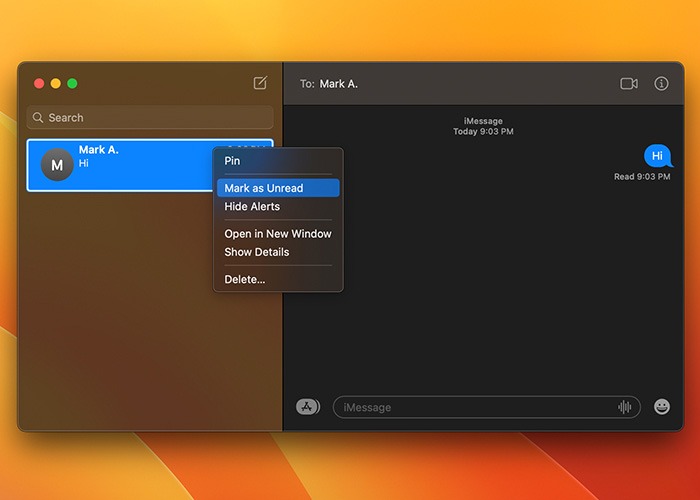The height and width of the screenshot is (500, 700).
Task: Click the blue Hi message bubble
Action: 658,156
